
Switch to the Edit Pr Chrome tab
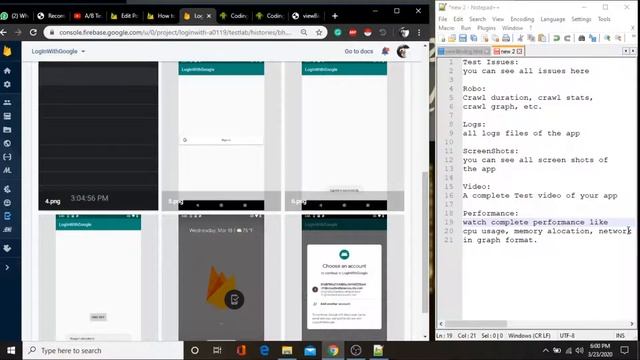124,16
